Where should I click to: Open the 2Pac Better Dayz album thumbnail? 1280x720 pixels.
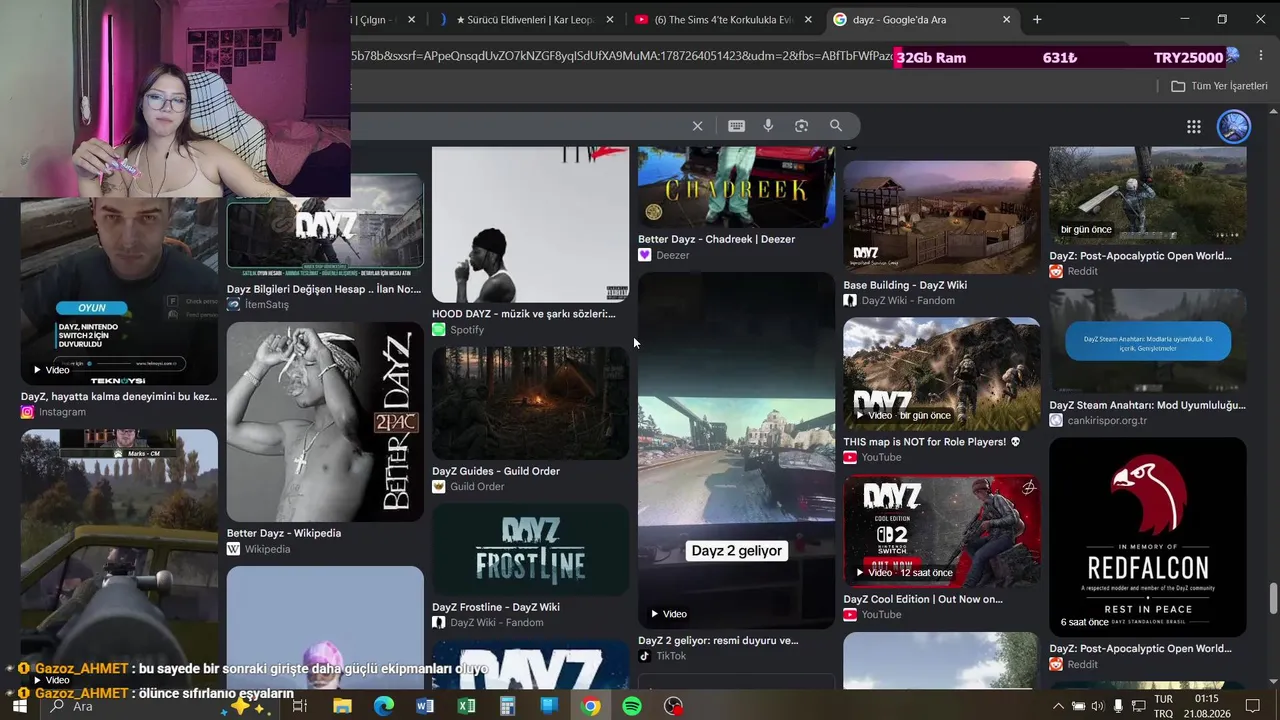[x=325, y=422]
